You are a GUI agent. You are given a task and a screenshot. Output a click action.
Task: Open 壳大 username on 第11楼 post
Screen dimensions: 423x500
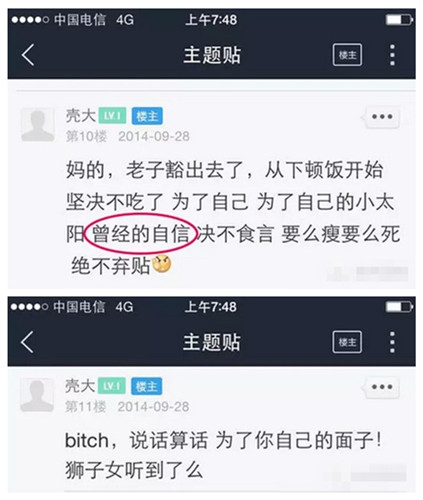(80, 386)
